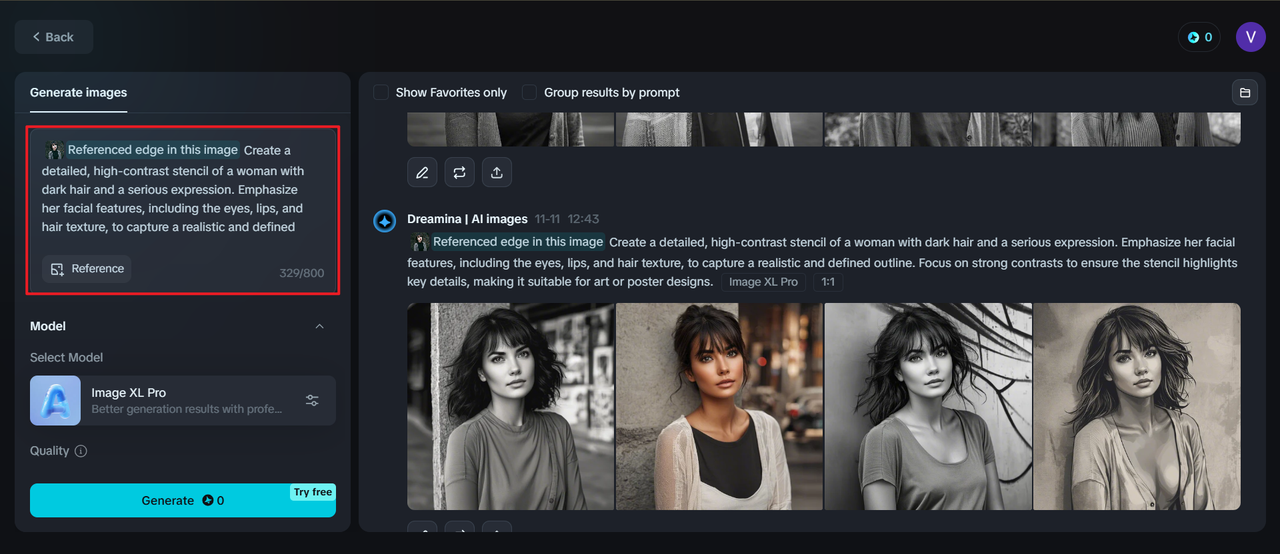1280x554 pixels.
Task: Open the Dreamina AI images avatar icon
Action: (385, 220)
